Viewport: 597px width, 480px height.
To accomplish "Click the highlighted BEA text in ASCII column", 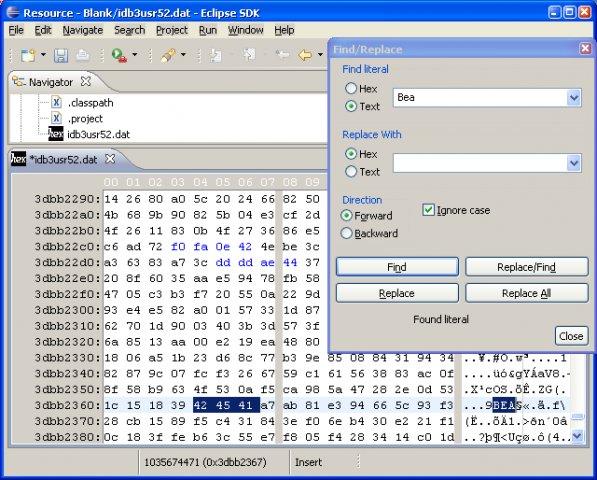I will click(504, 405).
